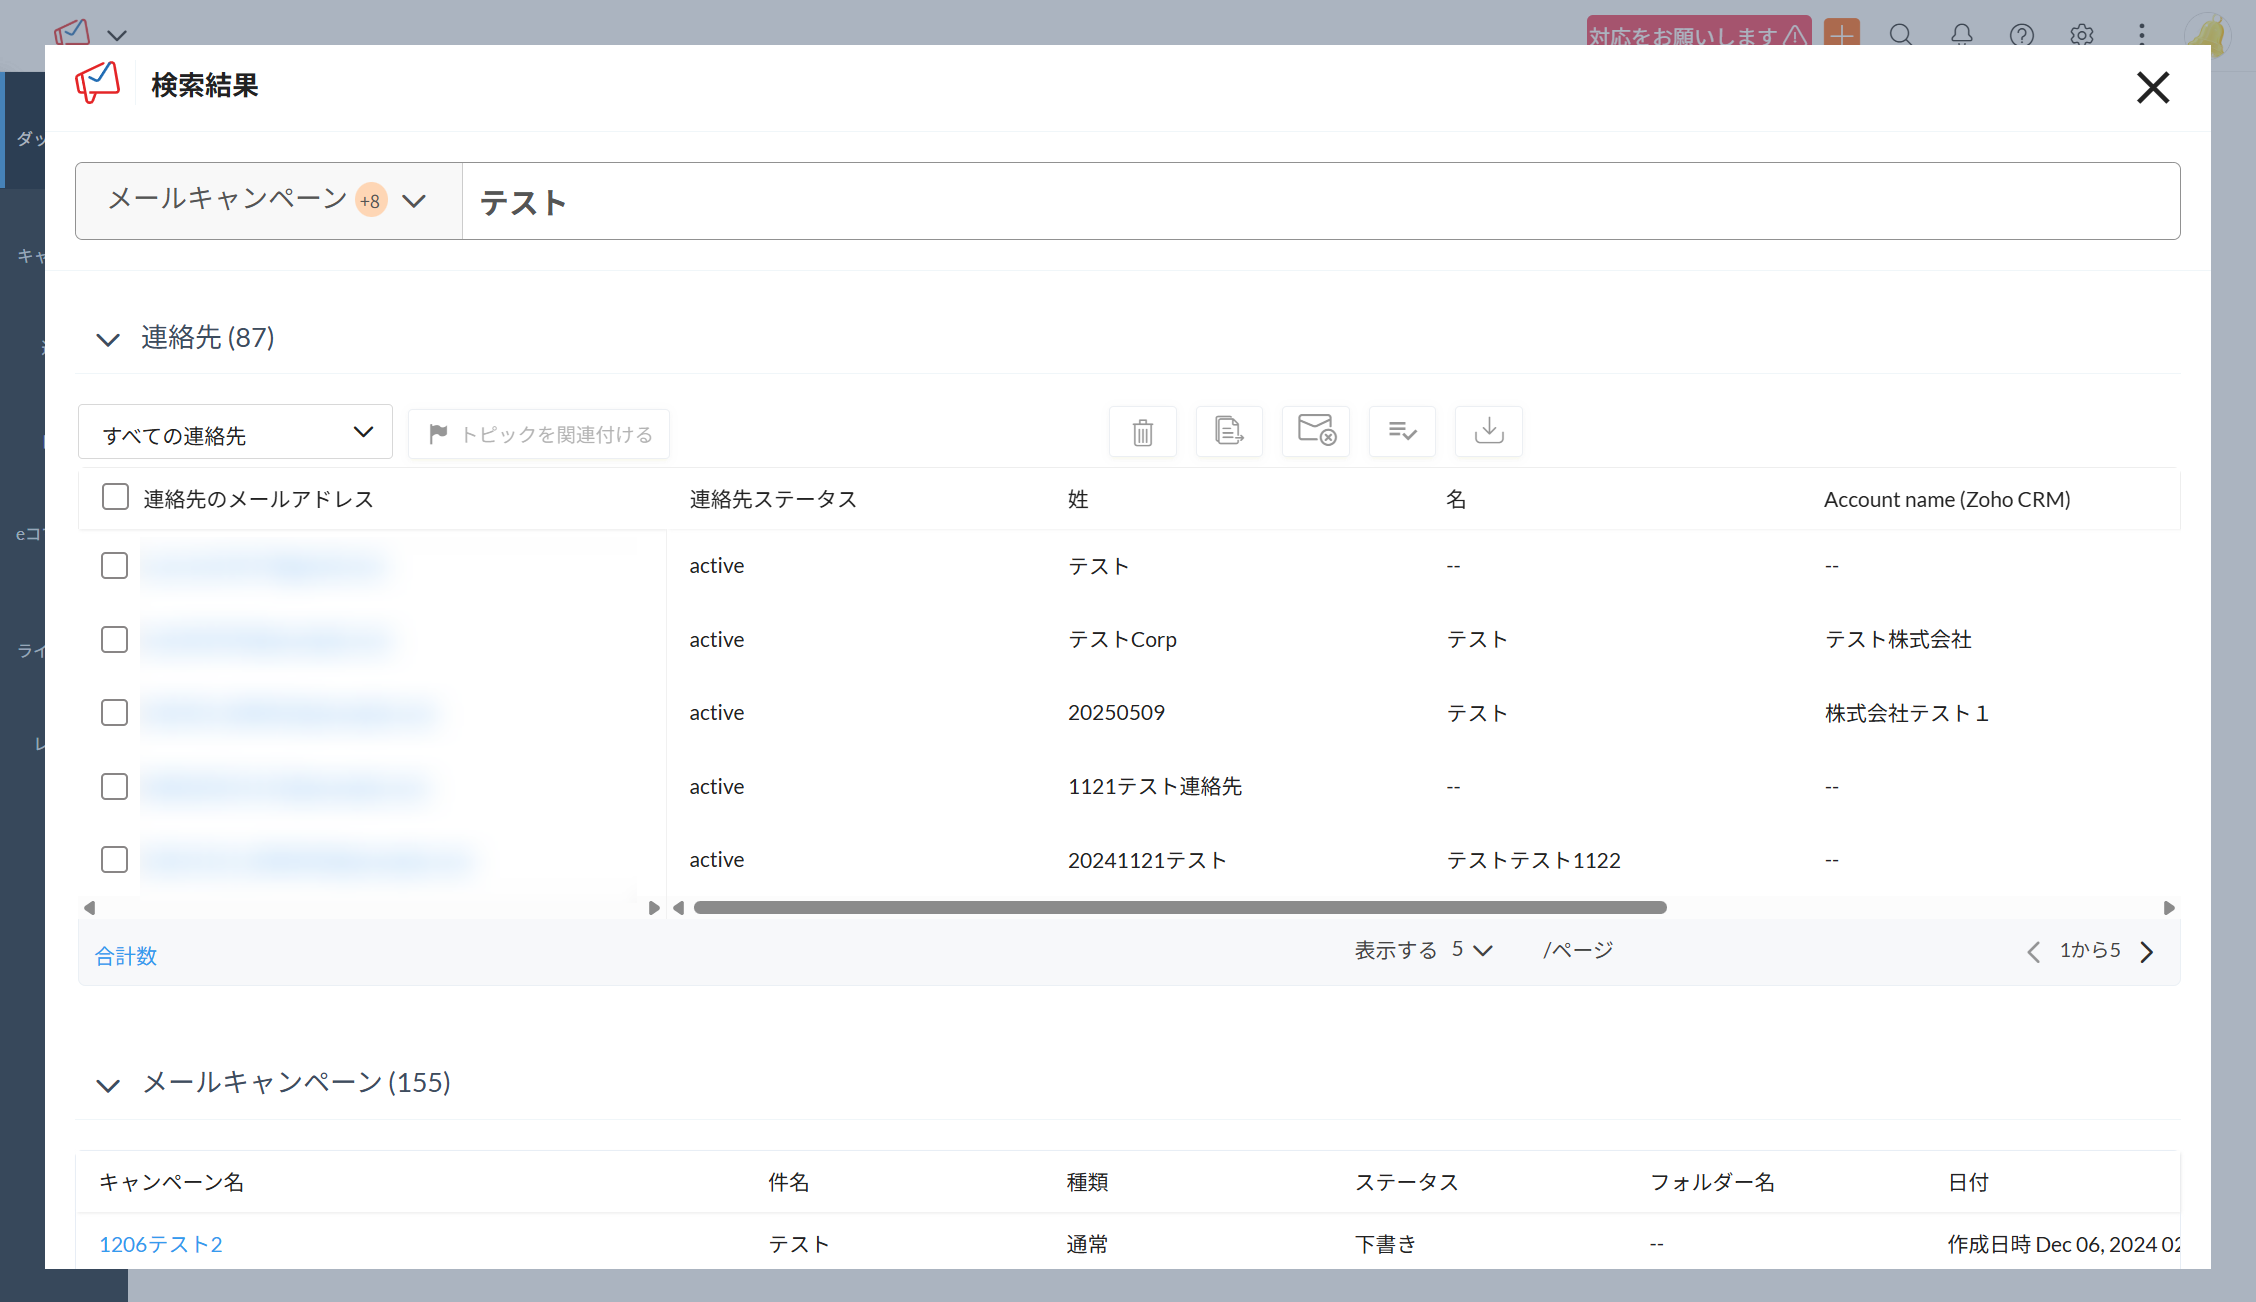Image resolution: width=2256 pixels, height=1302 pixels.
Task: Click the download export icon
Action: (x=1489, y=431)
